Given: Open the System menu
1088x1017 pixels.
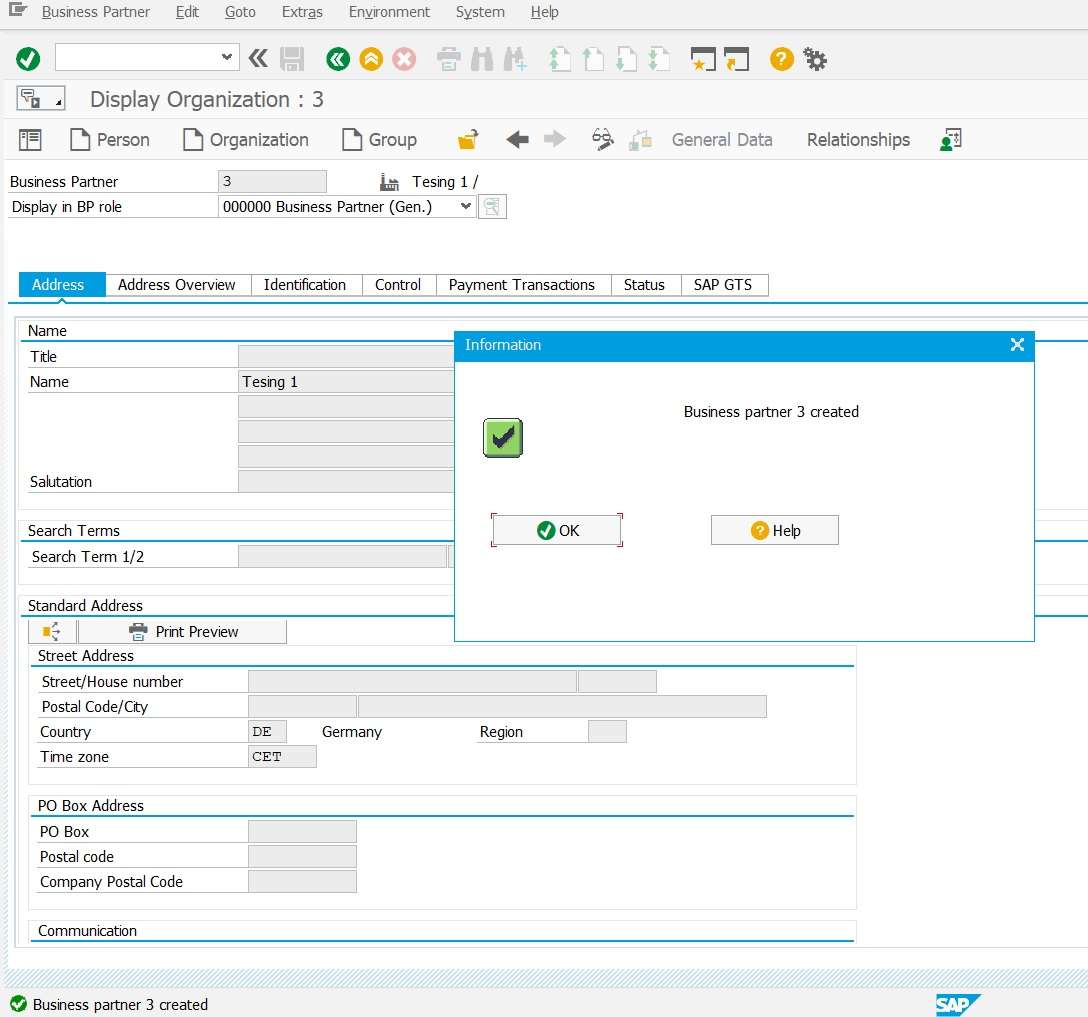Looking at the screenshot, I should coord(479,12).
